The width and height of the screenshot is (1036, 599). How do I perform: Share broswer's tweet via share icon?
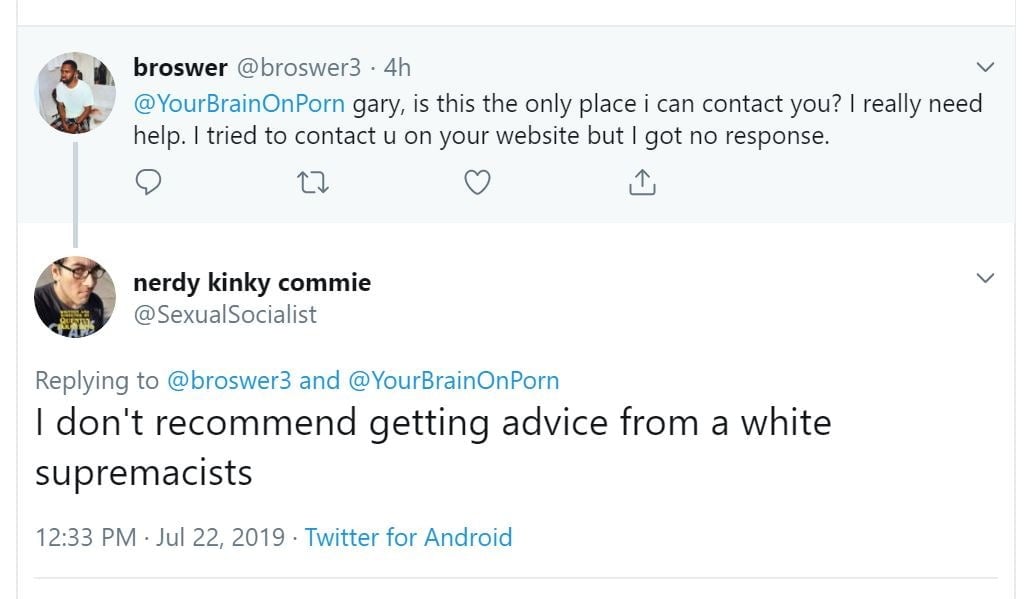(x=641, y=181)
